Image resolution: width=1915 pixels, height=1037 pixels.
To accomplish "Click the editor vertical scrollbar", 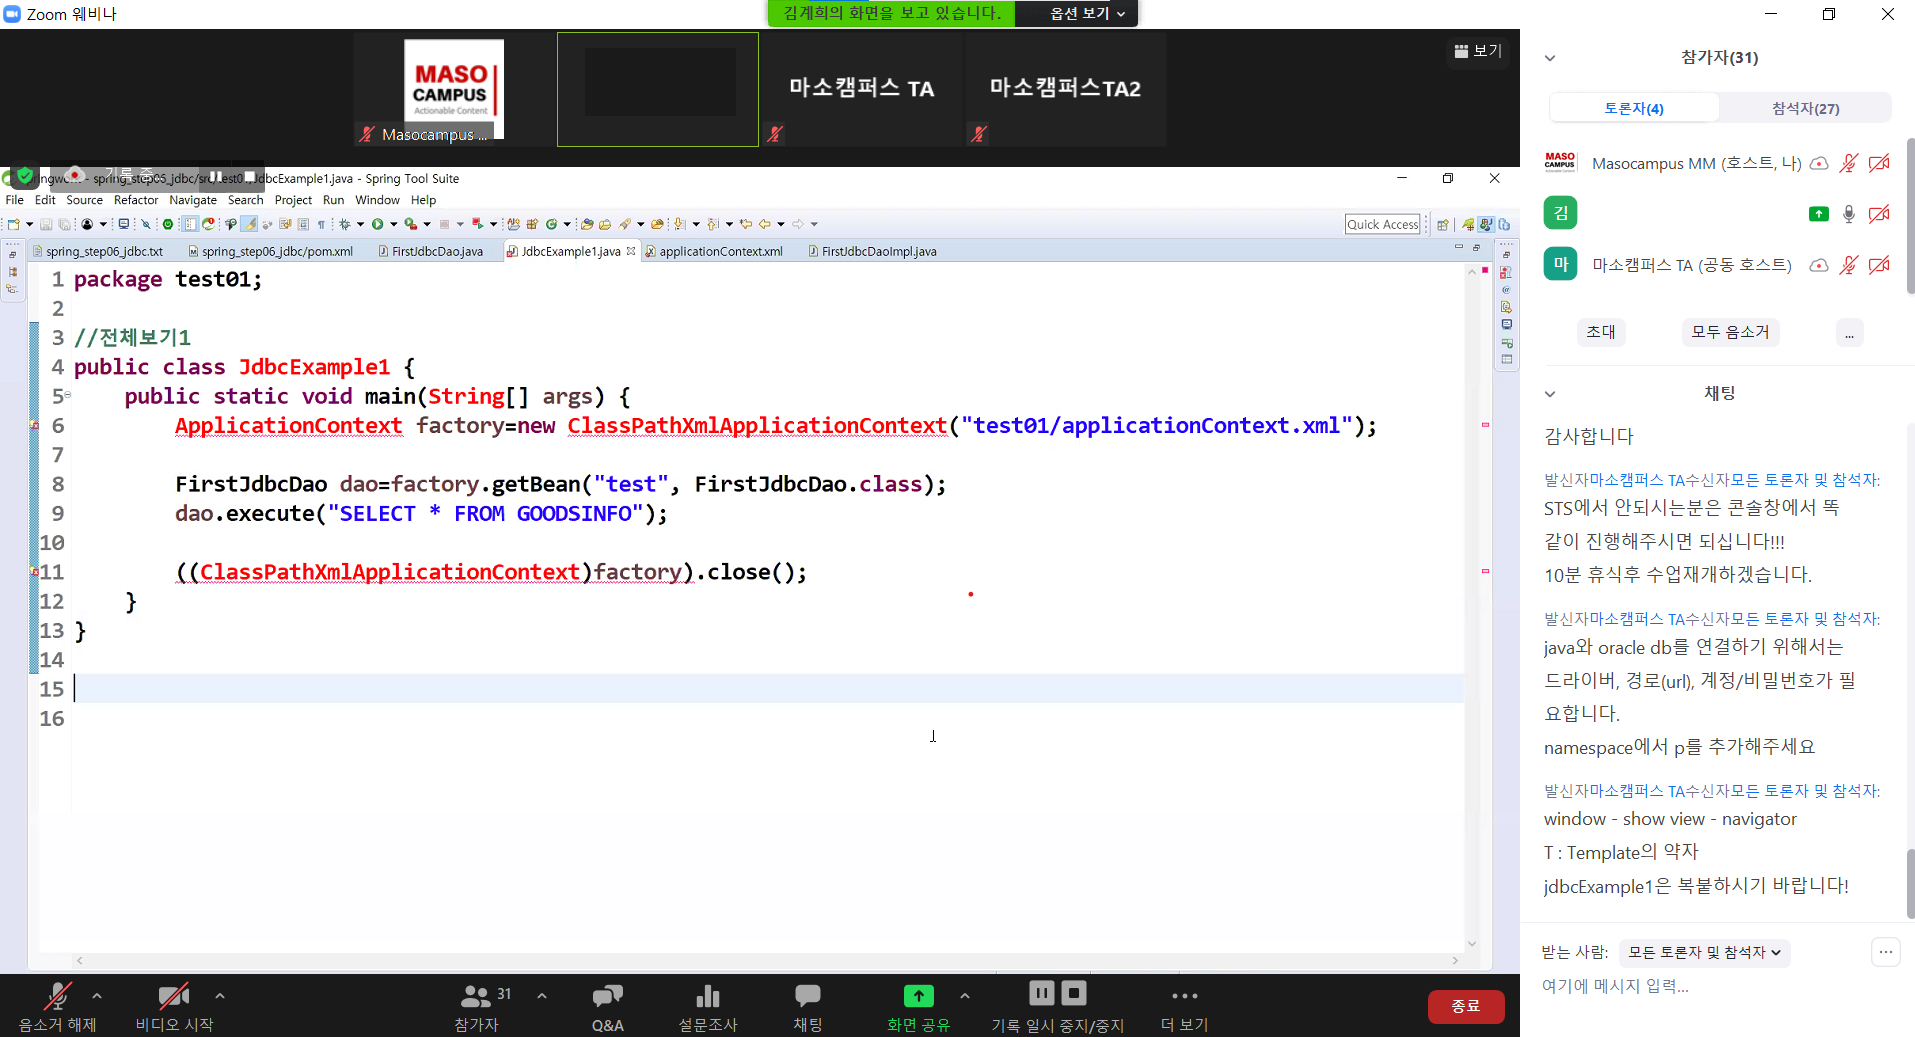I will click(1471, 600).
